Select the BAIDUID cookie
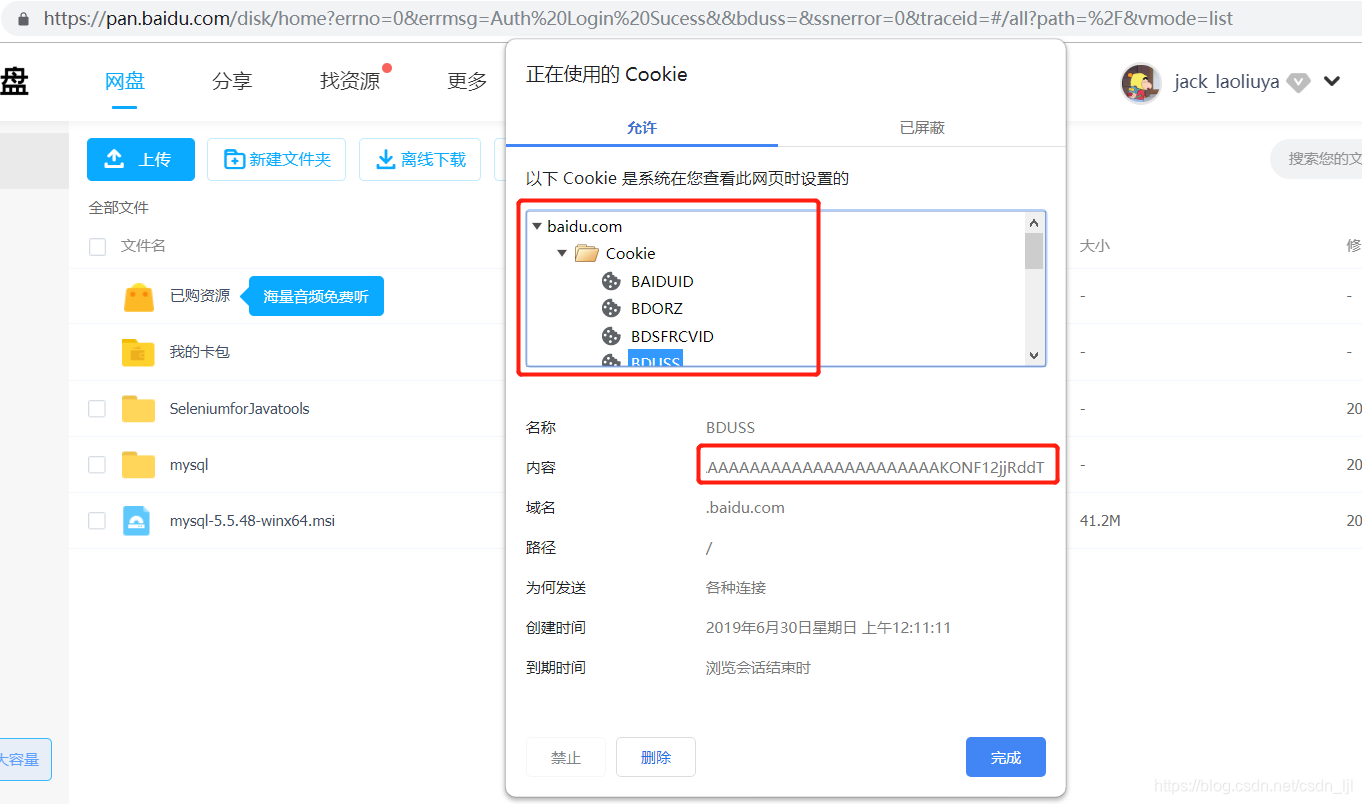Viewport: 1362px width, 804px height. [x=662, y=281]
